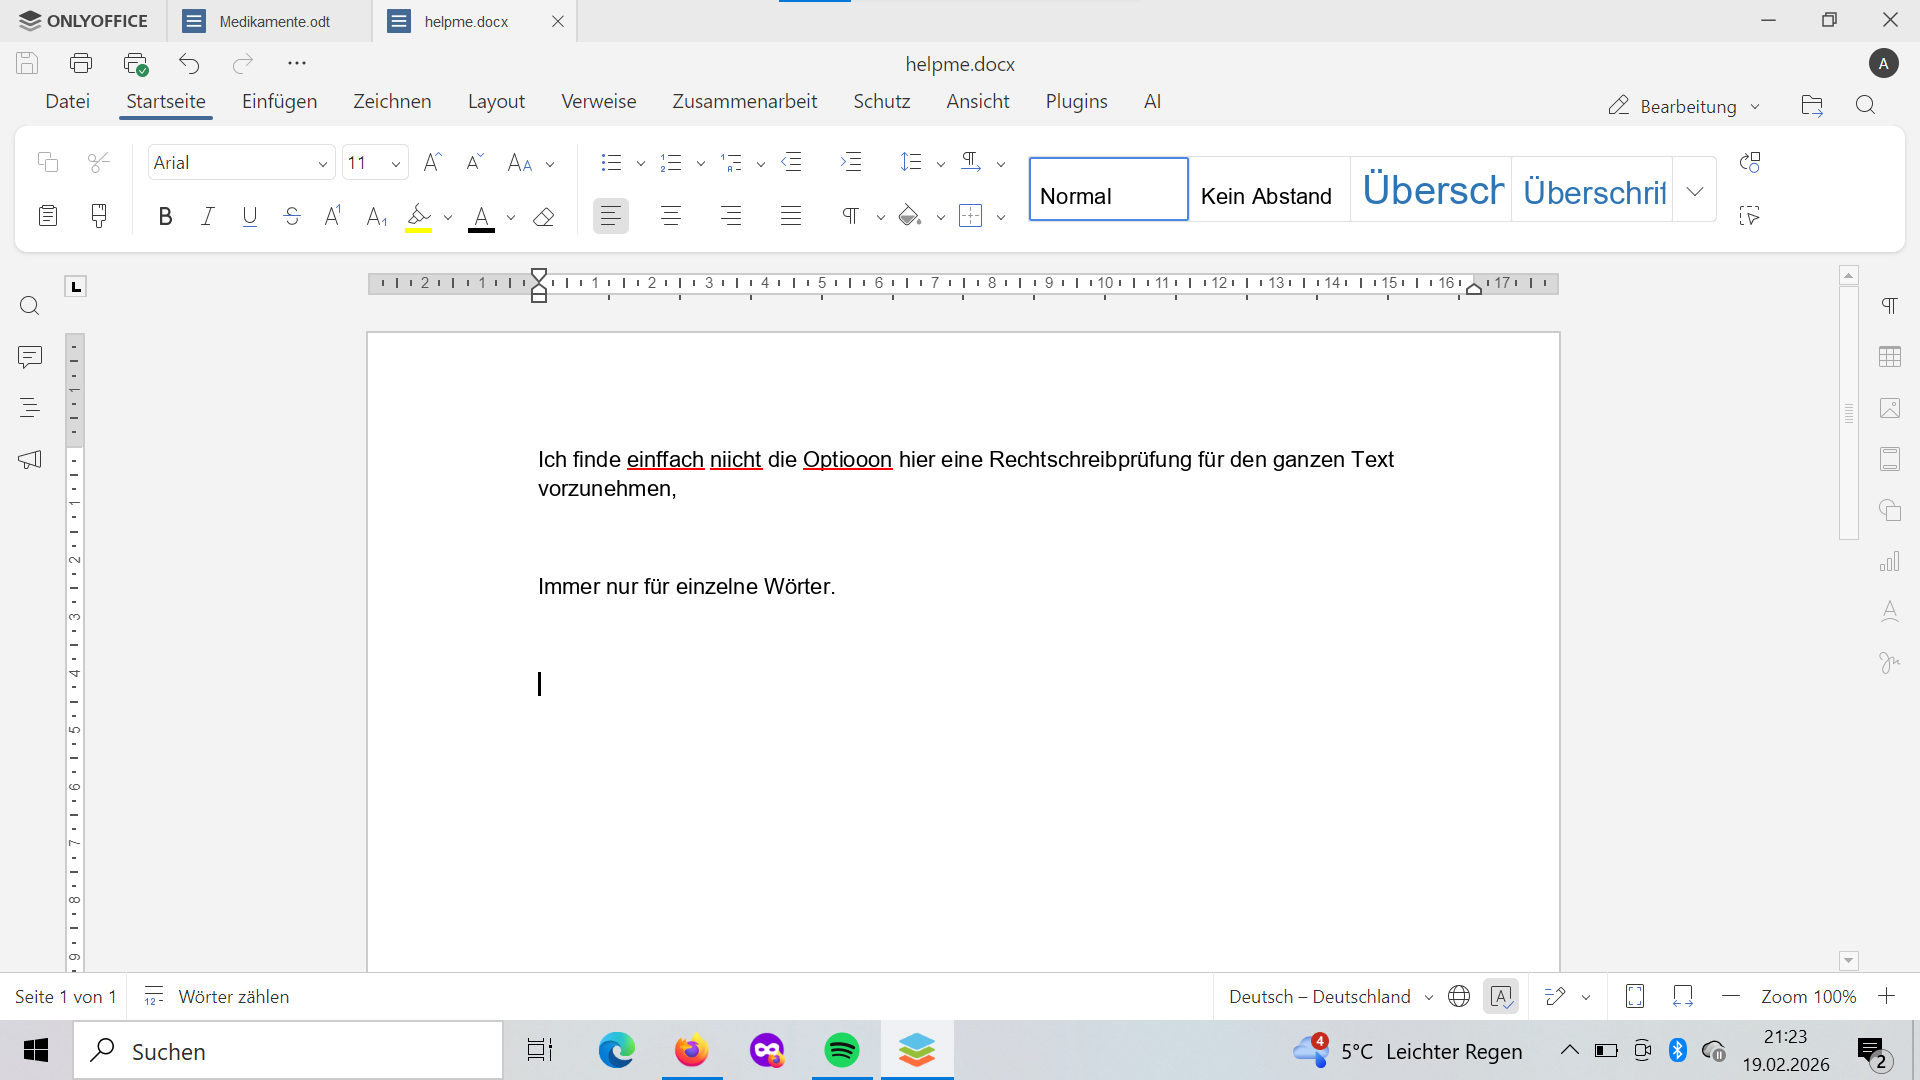Open the Comments panel
Image resolution: width=1920 pixels, height=1080 pixels.
[x=30, y=357]
